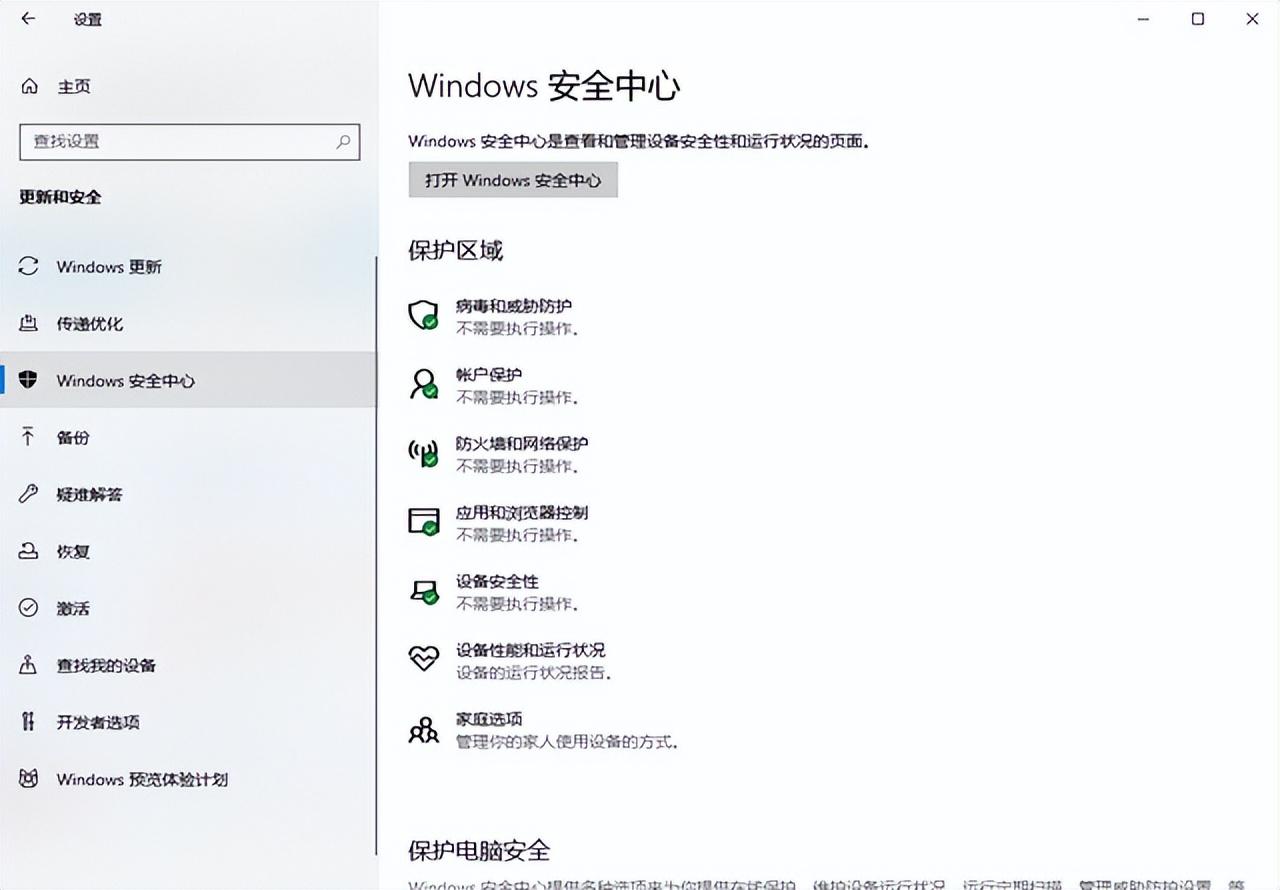Click the 保护区域 heading
Image resolution: width=1280 pixels, height=890 pixels.
click(x=455, y=251)
